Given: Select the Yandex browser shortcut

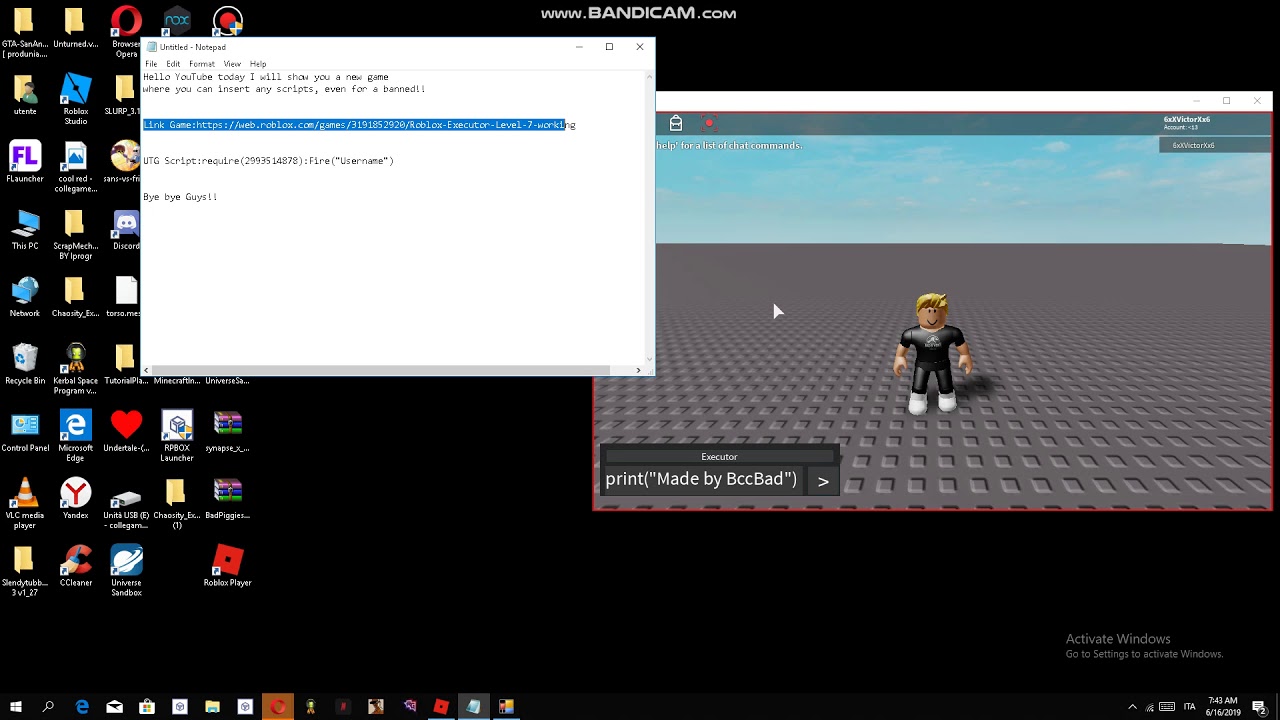Looking at the screenshot, I should click(75, 498).
